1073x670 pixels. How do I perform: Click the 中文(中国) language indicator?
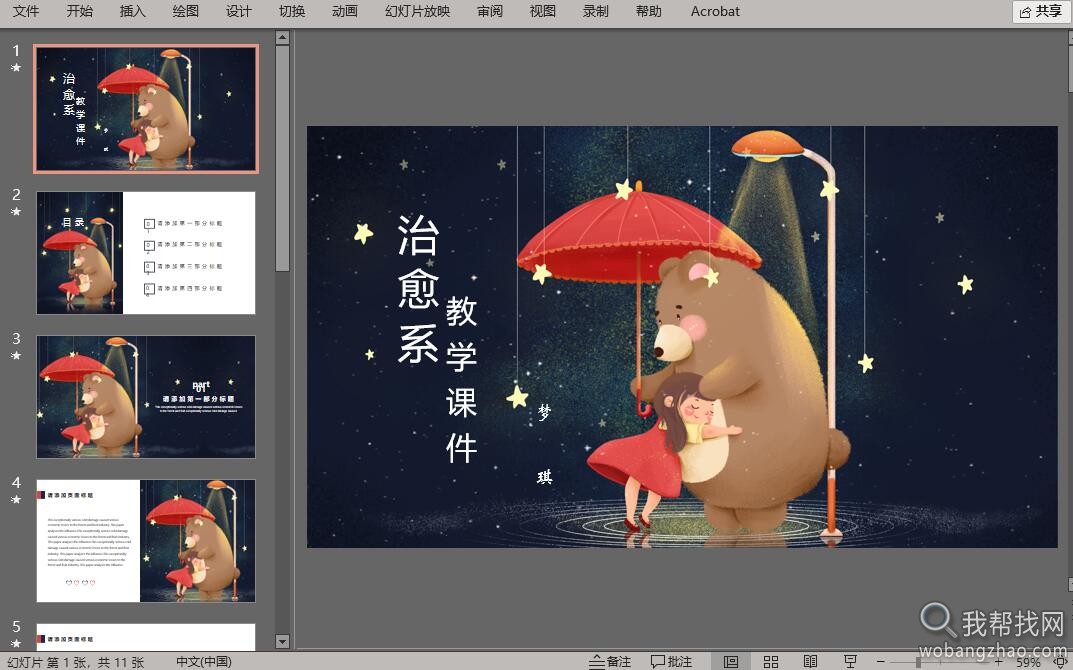(204, 662)
